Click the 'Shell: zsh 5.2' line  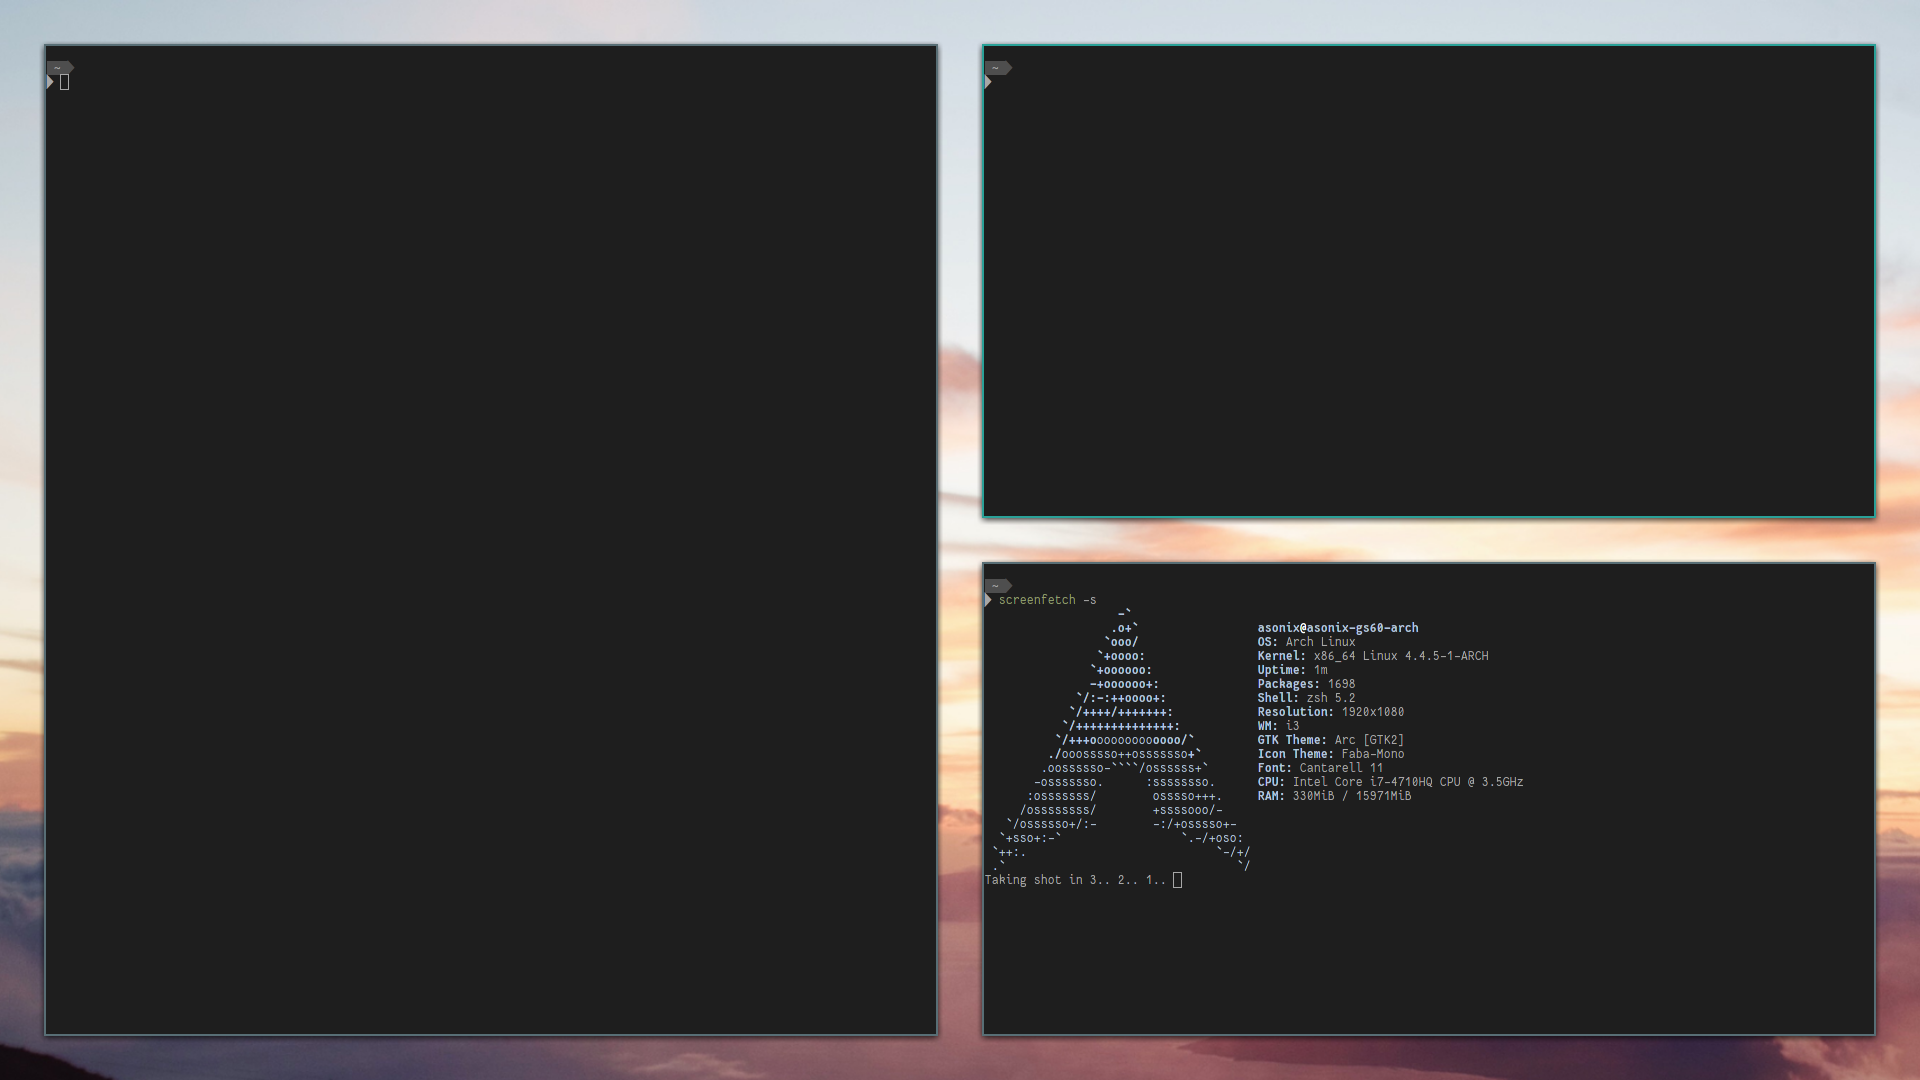pos(1306,698)
